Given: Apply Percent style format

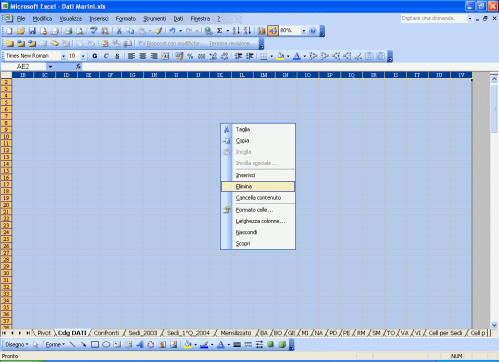Looking at the screenshot, I should pos(190,56).
